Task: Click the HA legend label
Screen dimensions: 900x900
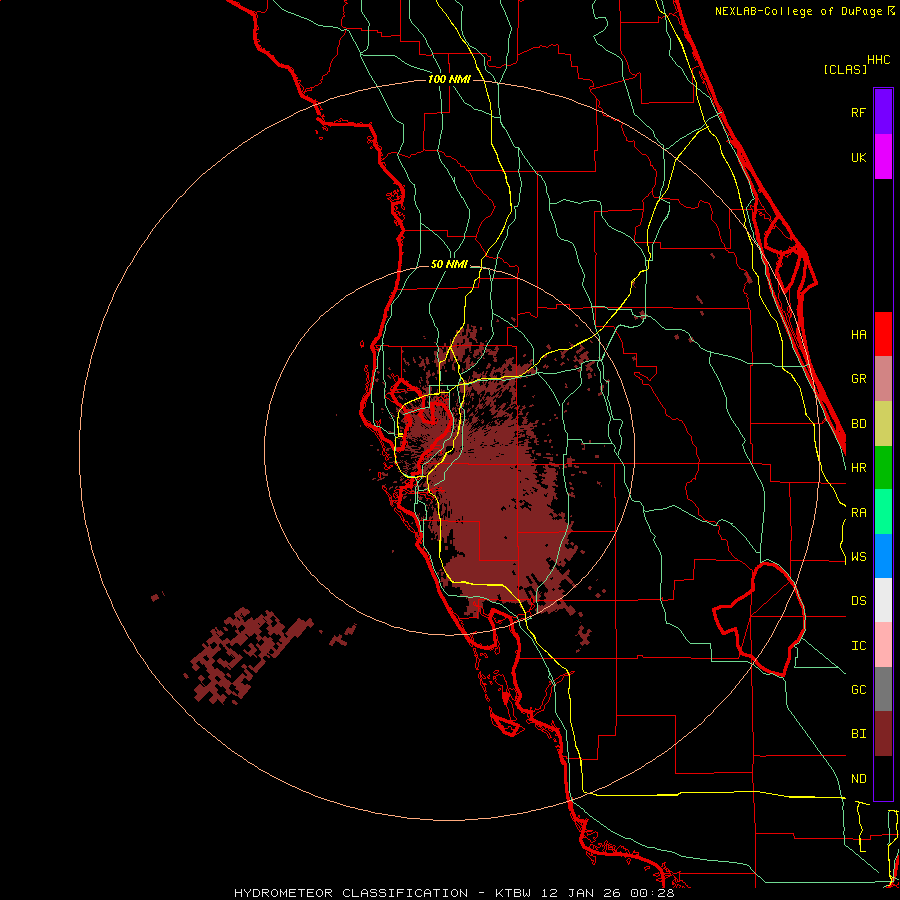Action: click(x=859, y=335)
